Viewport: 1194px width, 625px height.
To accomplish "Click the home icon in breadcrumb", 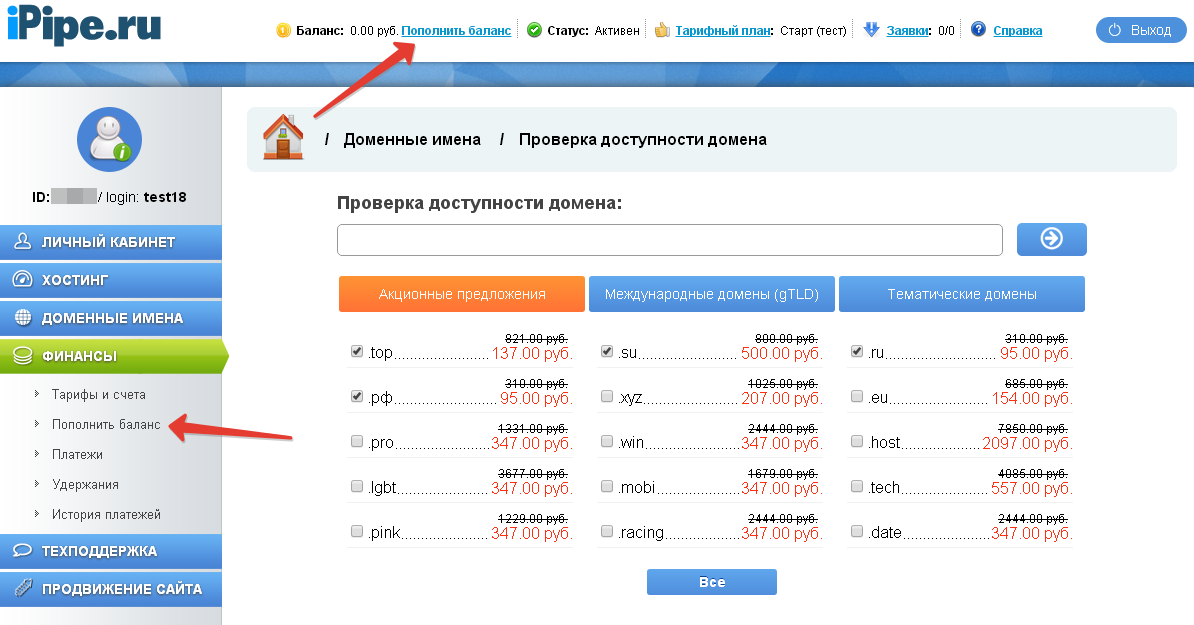I will pyautogui.click(x=283, y=137).
